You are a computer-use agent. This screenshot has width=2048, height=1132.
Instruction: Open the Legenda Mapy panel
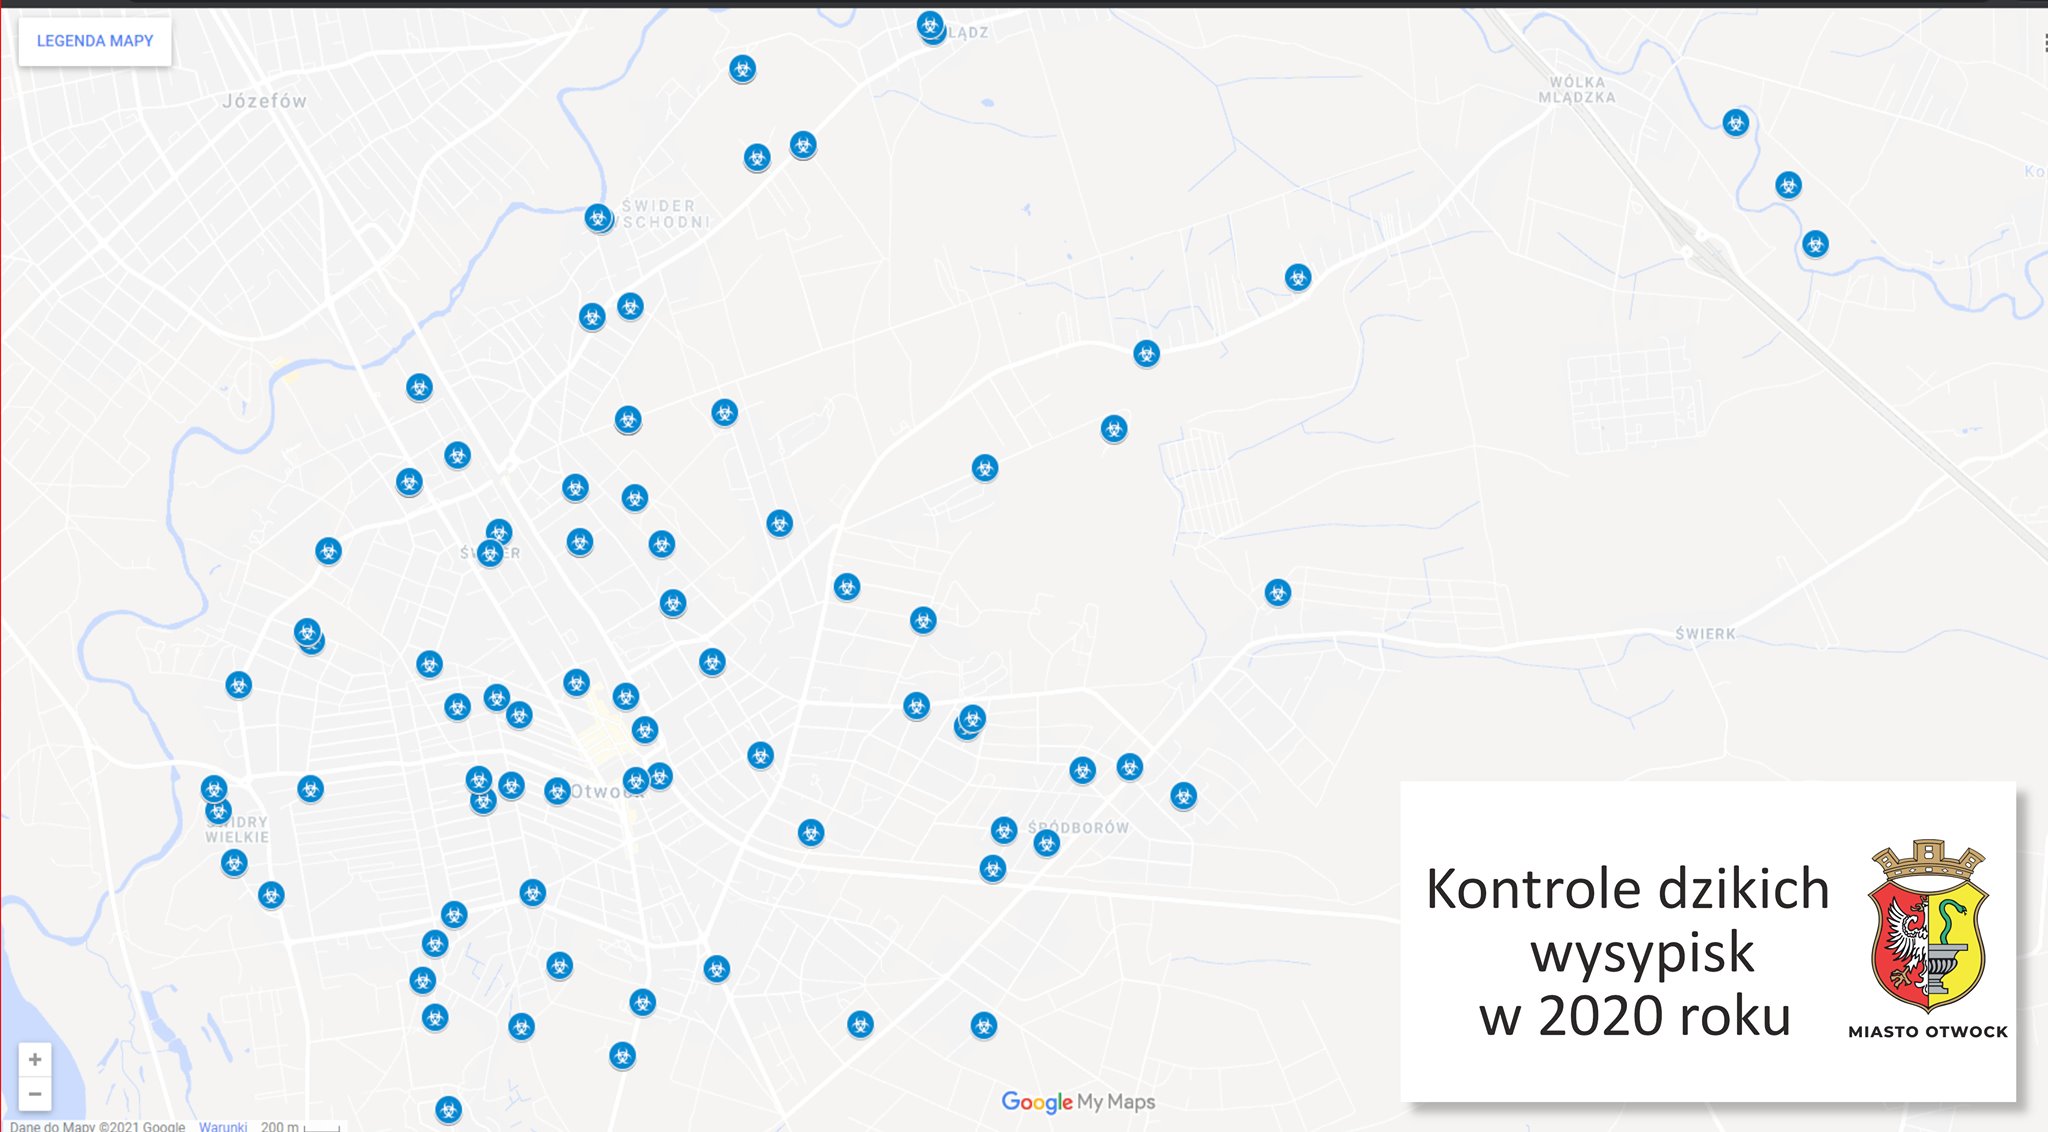pos(95,41)
